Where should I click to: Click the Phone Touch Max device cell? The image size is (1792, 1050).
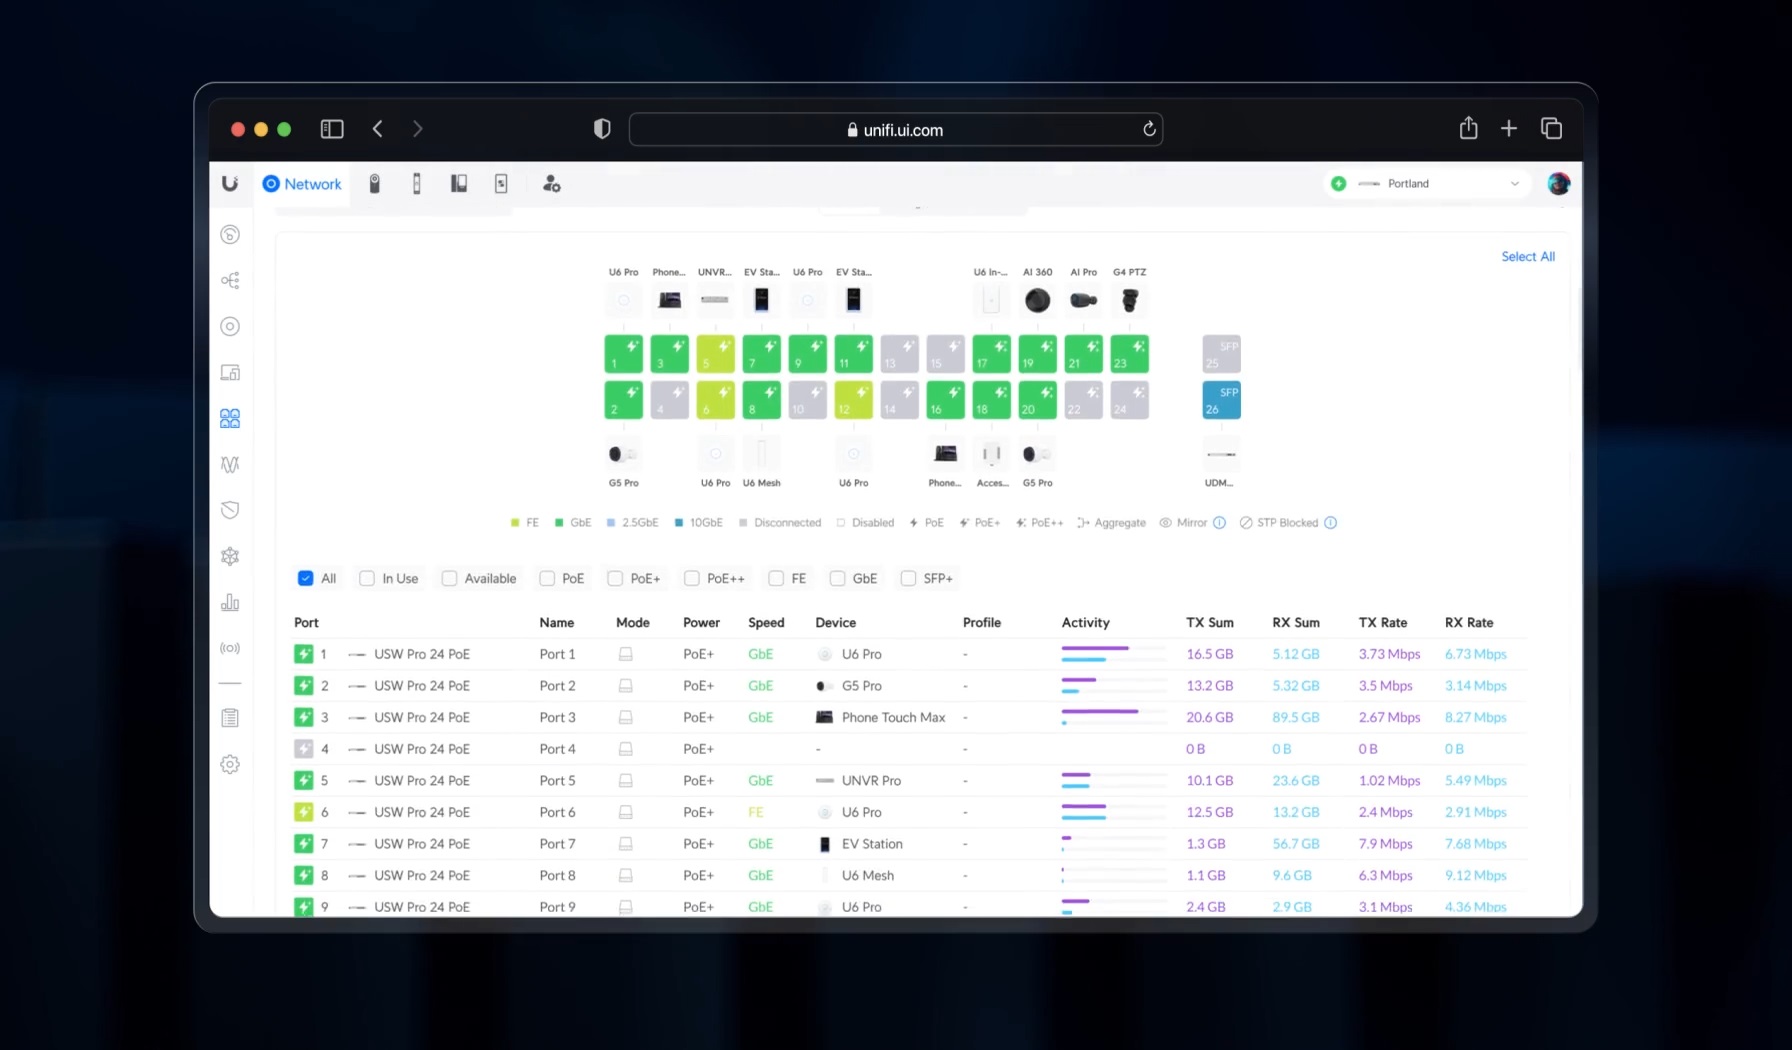[881, 718]
